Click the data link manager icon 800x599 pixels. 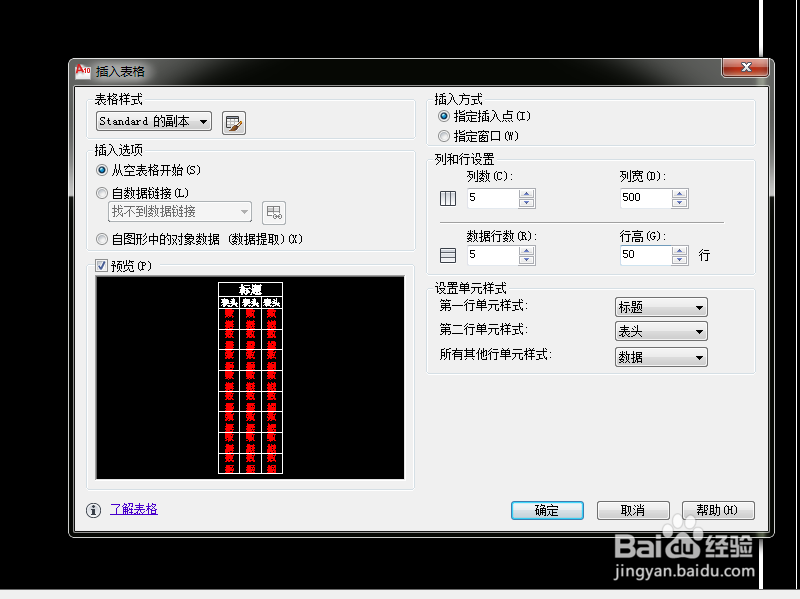coord(273,213)
